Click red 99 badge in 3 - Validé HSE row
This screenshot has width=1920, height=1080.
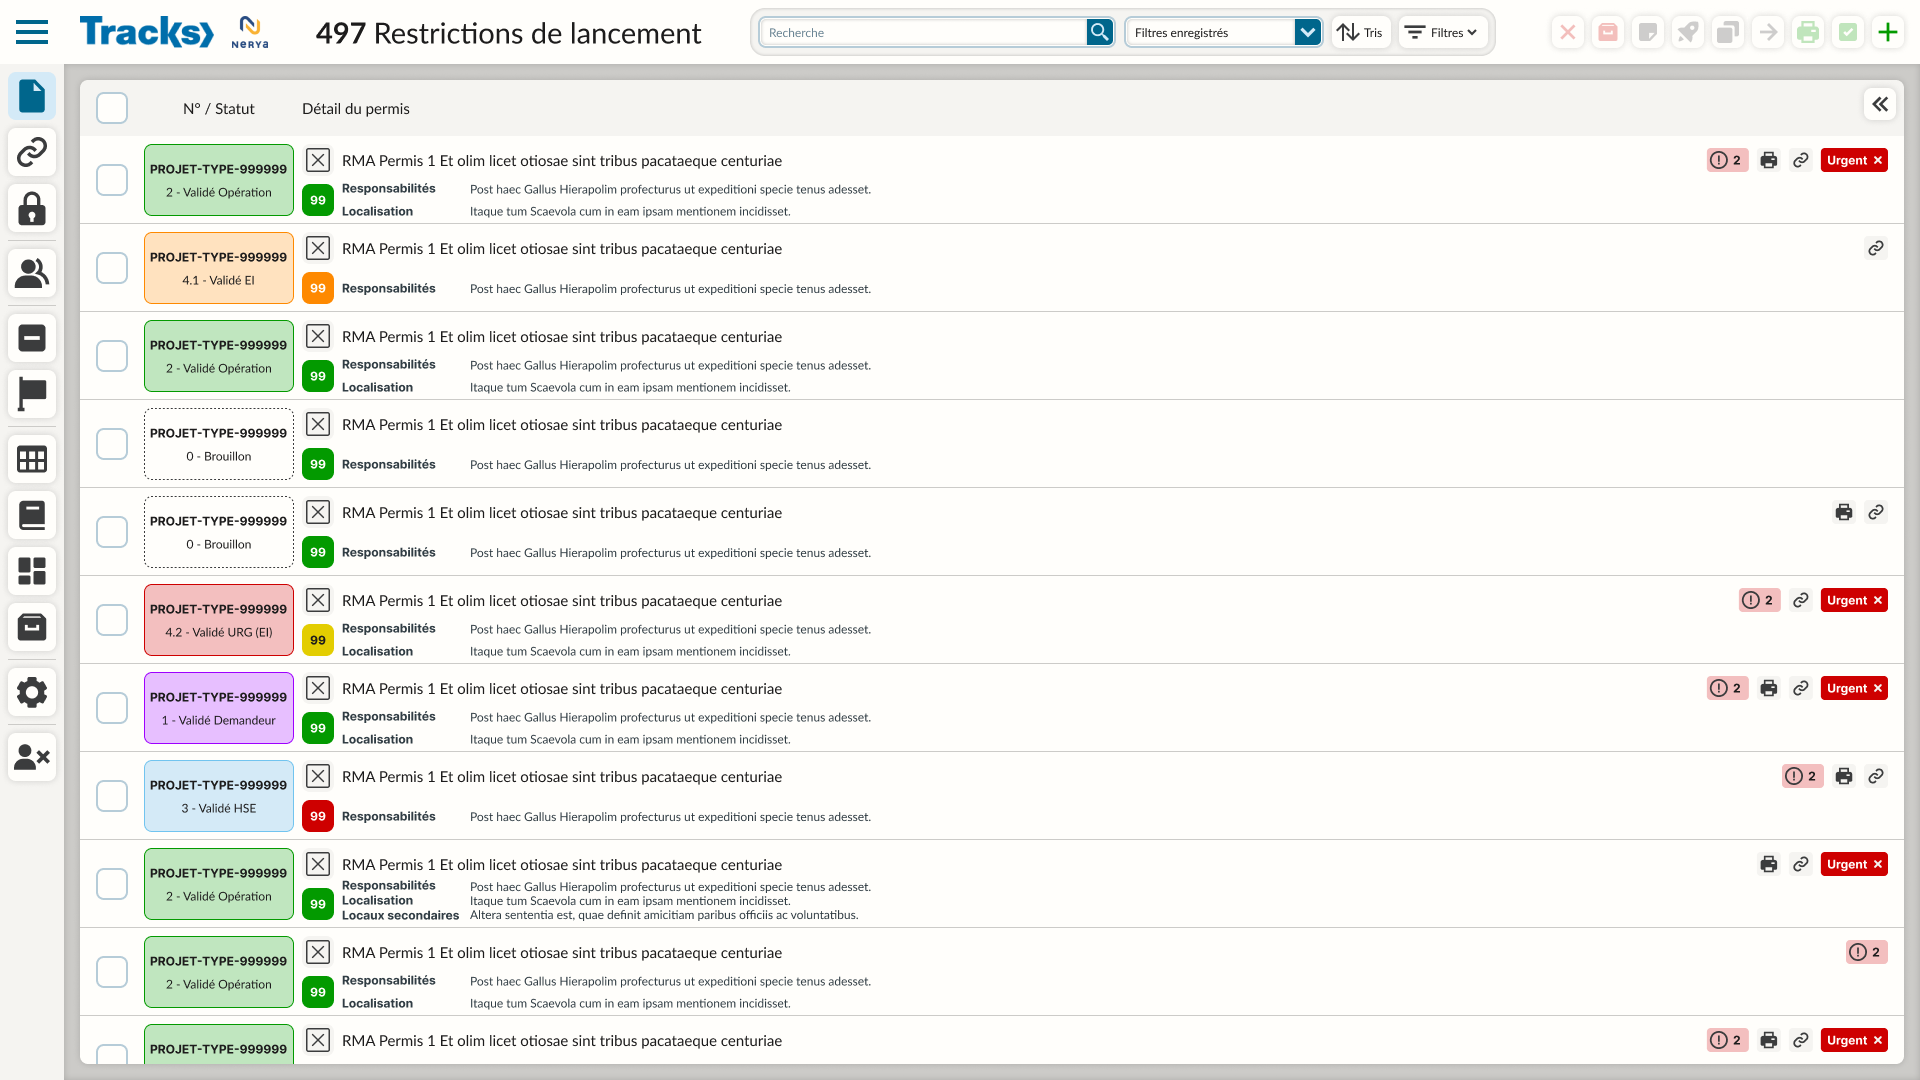(x=318, y=816)
